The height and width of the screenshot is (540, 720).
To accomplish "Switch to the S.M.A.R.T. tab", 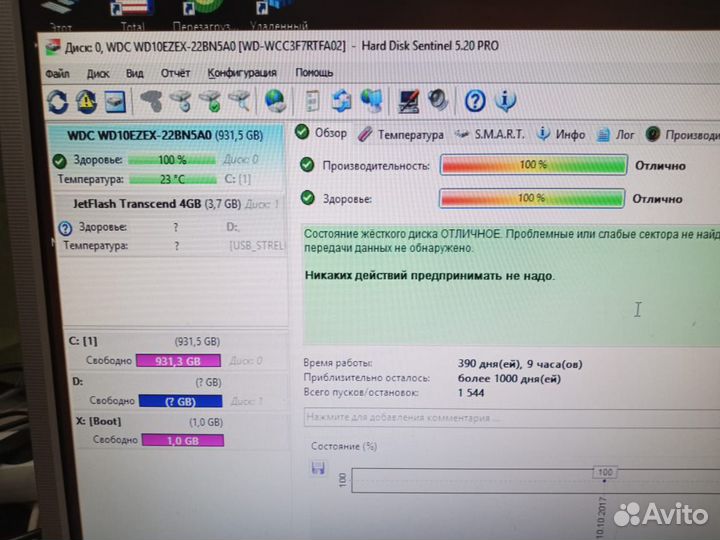I will [x=489, y=134].
